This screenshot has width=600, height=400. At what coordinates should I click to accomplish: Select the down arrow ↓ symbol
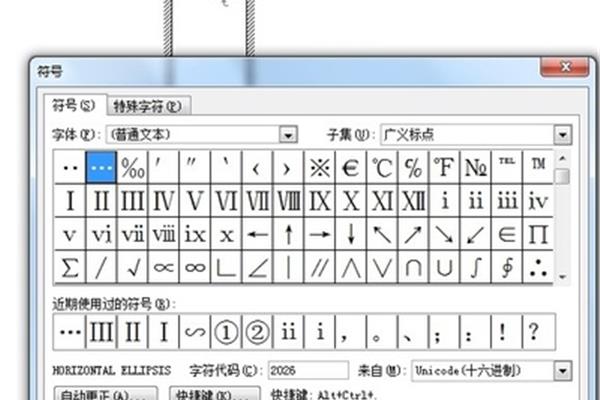click(x=351, y=234)
